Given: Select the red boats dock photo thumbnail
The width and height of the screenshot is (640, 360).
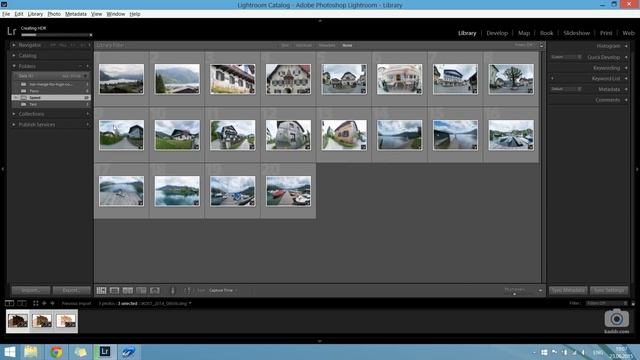Looking at the screenshot, I should click(288, 191).
